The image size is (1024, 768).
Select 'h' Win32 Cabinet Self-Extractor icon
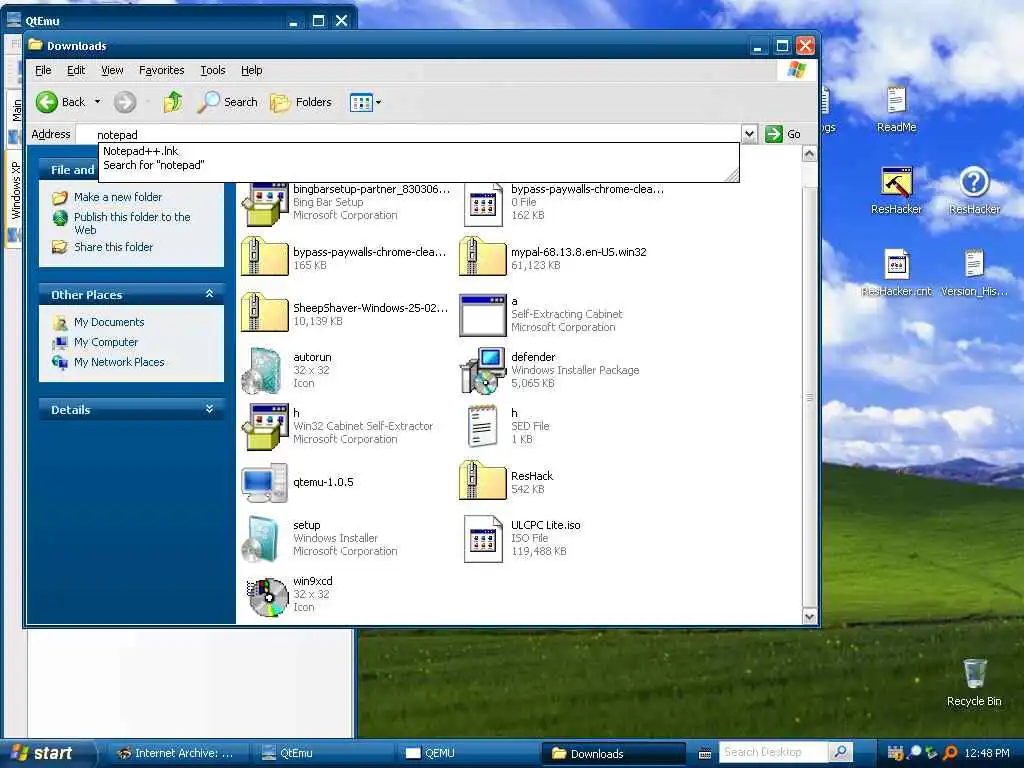click(264, 427)
